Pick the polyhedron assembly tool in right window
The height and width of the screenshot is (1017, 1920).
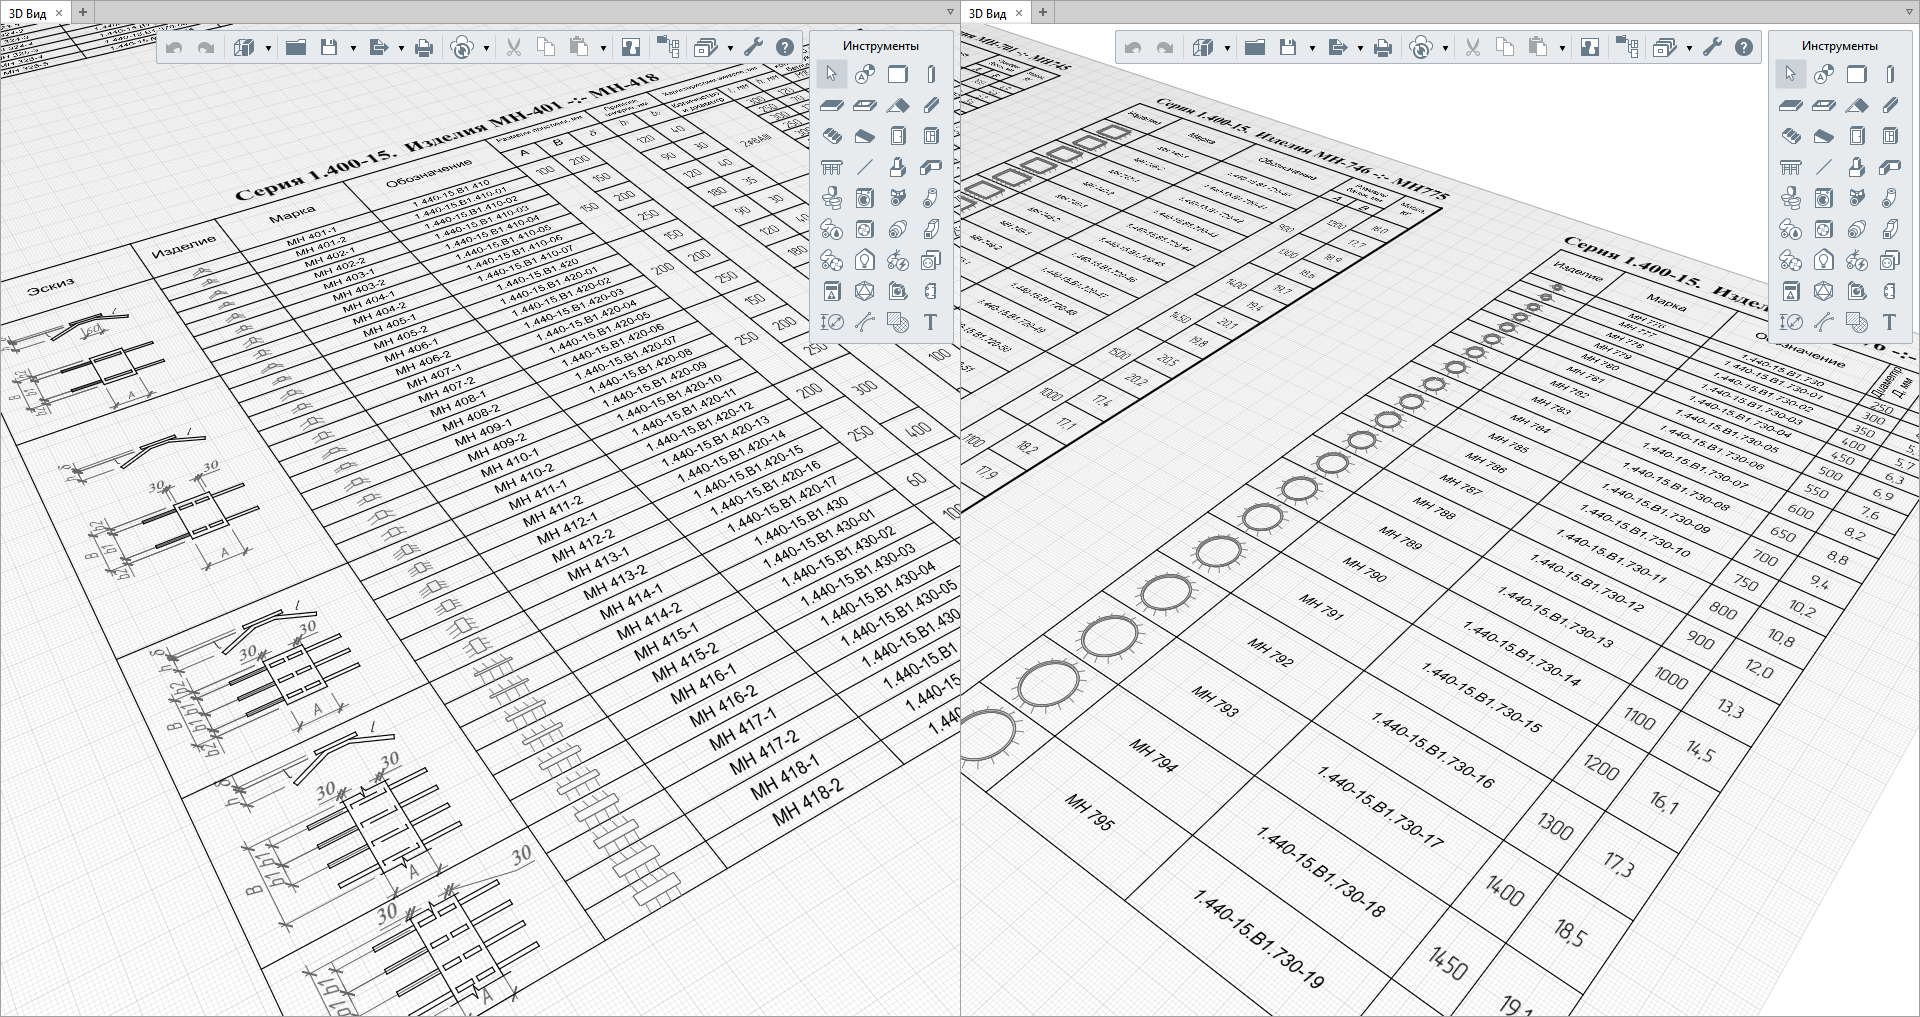[x=1824, y=291]
